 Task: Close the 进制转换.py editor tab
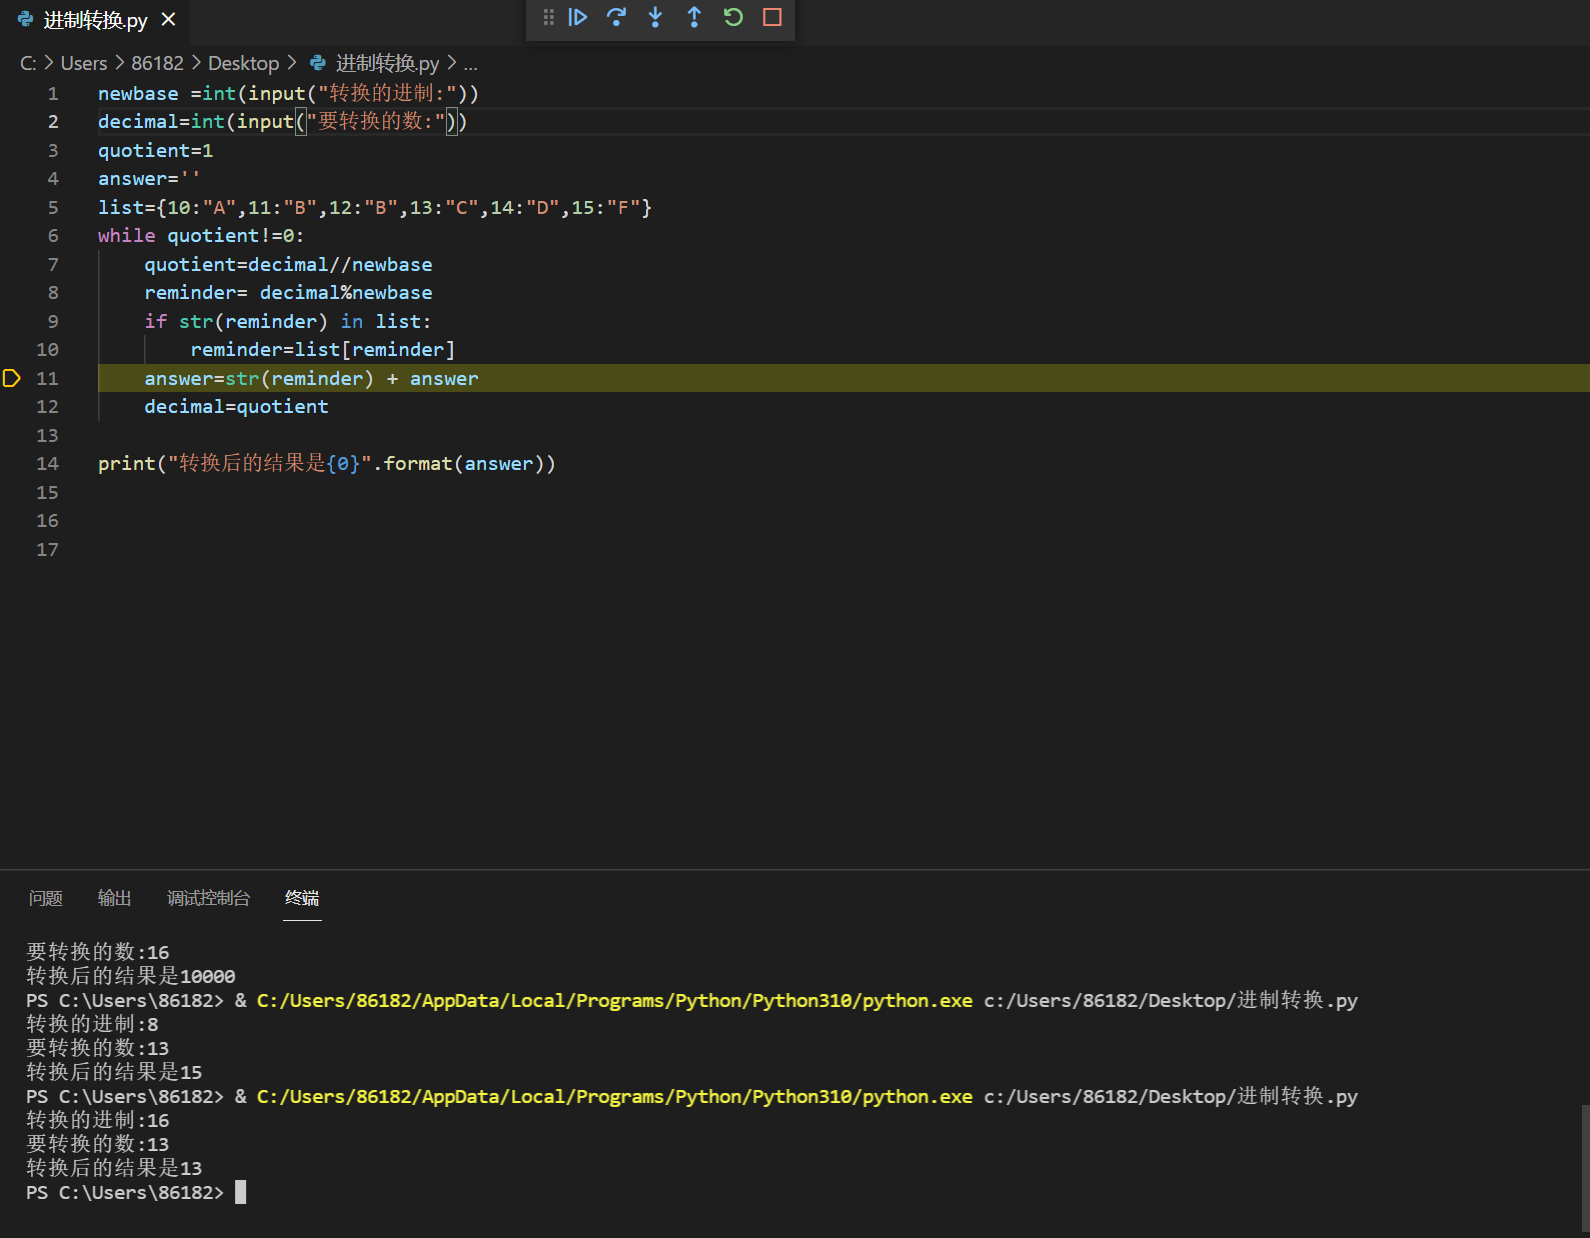pyautogui.click(x=169, y=19)
